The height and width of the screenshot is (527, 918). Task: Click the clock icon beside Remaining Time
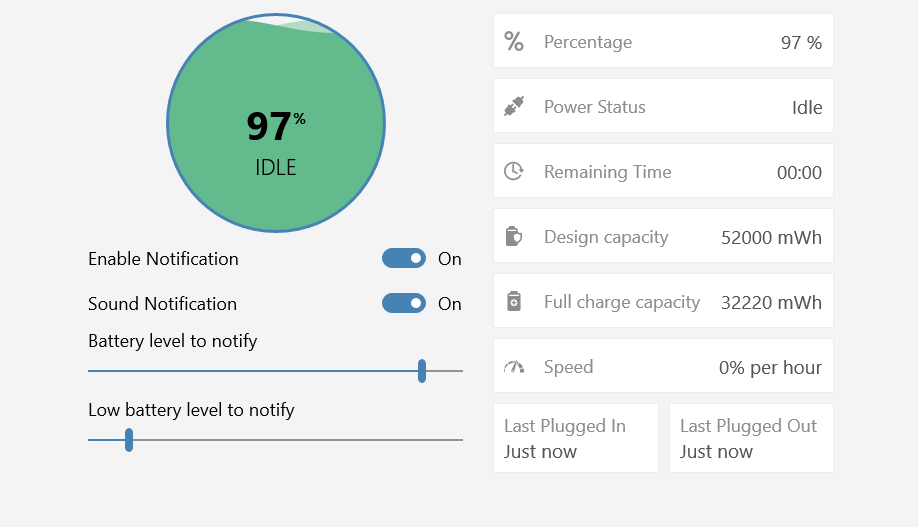click(x=514, y=172)
